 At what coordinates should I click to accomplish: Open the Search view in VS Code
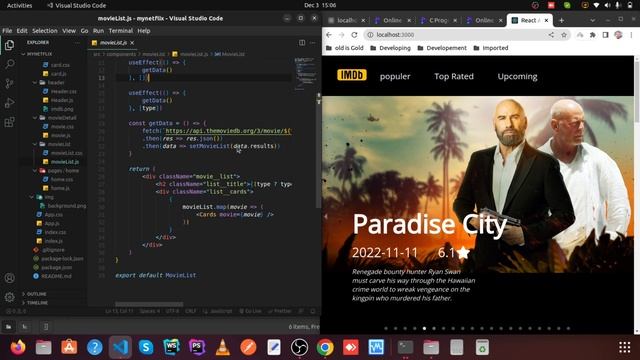pos(9,64)
